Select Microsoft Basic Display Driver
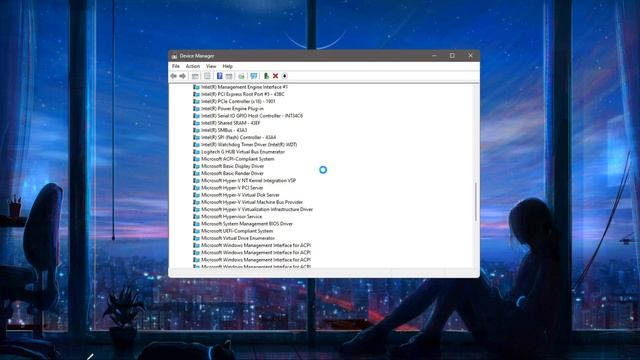The width and height of the screenshot is (640, 360). [233, 166]
